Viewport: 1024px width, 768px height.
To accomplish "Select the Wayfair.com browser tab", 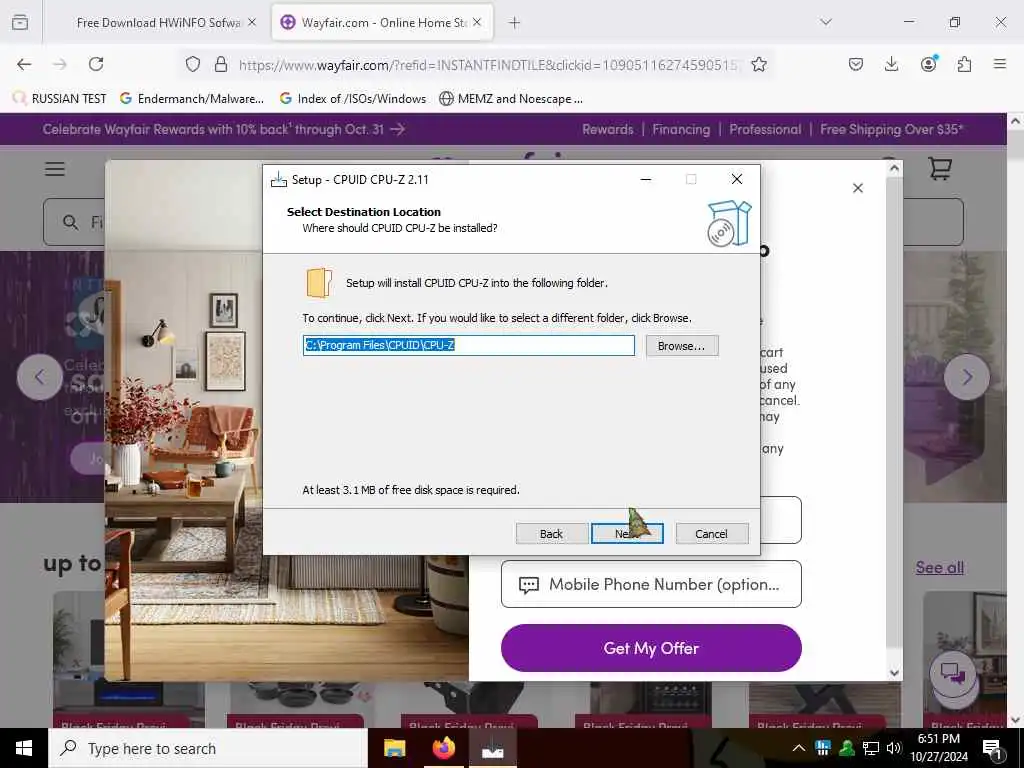I will coord(382,23).
